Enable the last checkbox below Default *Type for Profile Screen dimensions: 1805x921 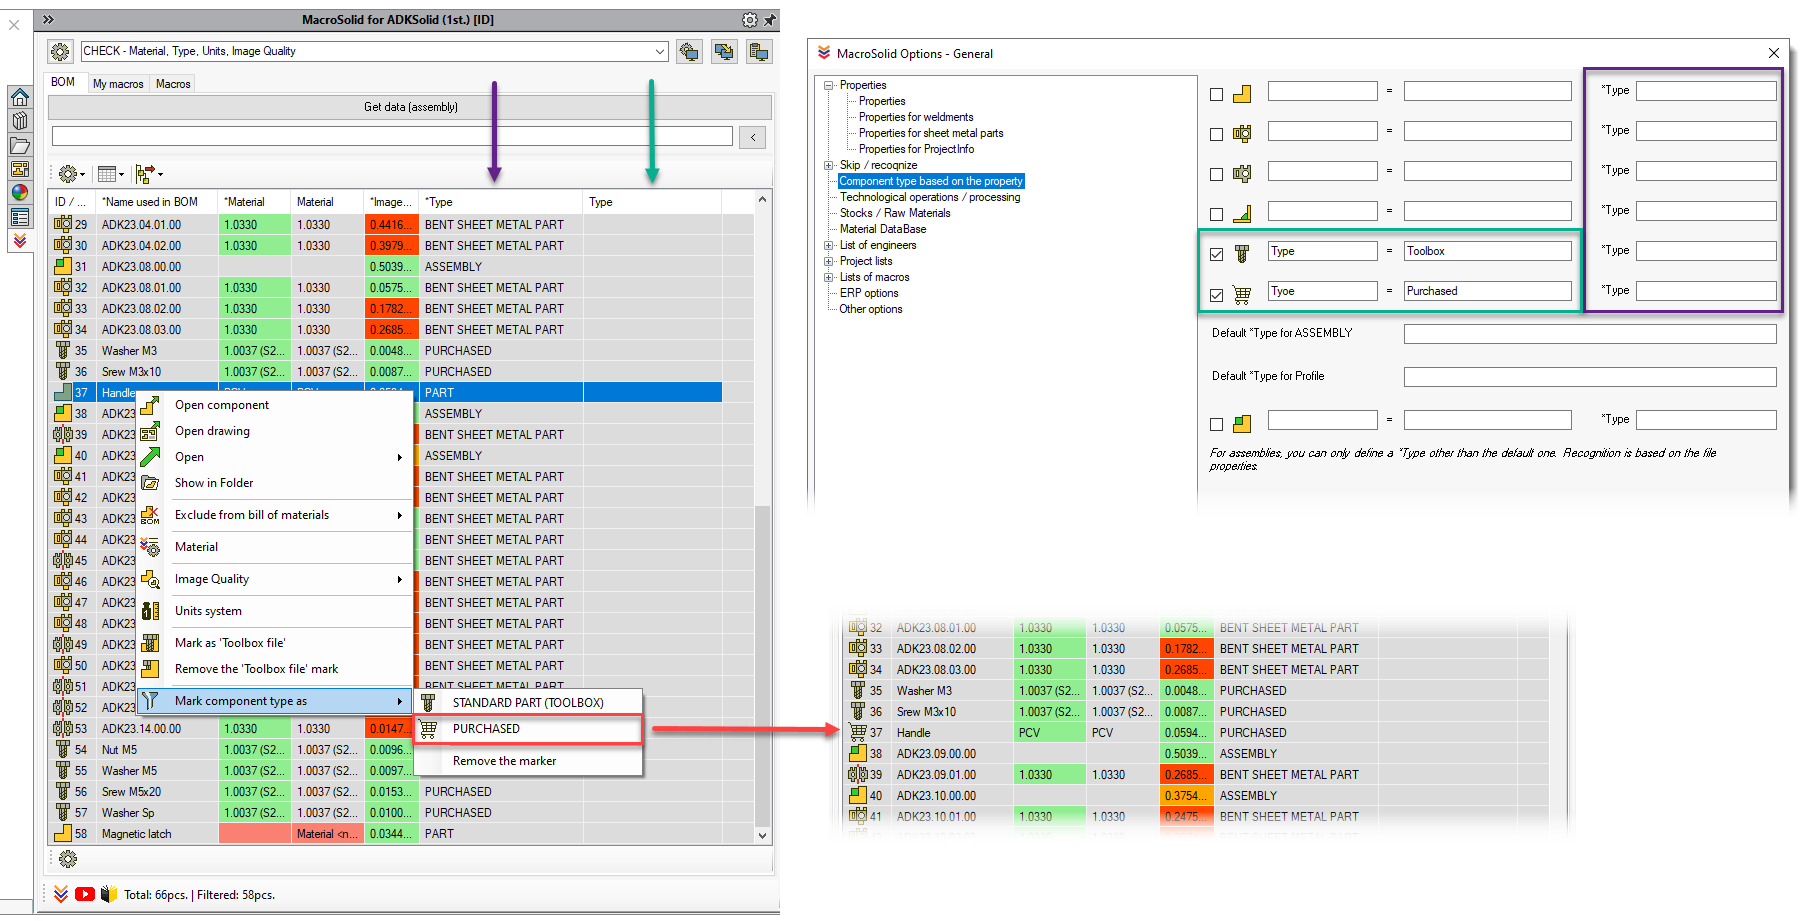coord(1216,424)
